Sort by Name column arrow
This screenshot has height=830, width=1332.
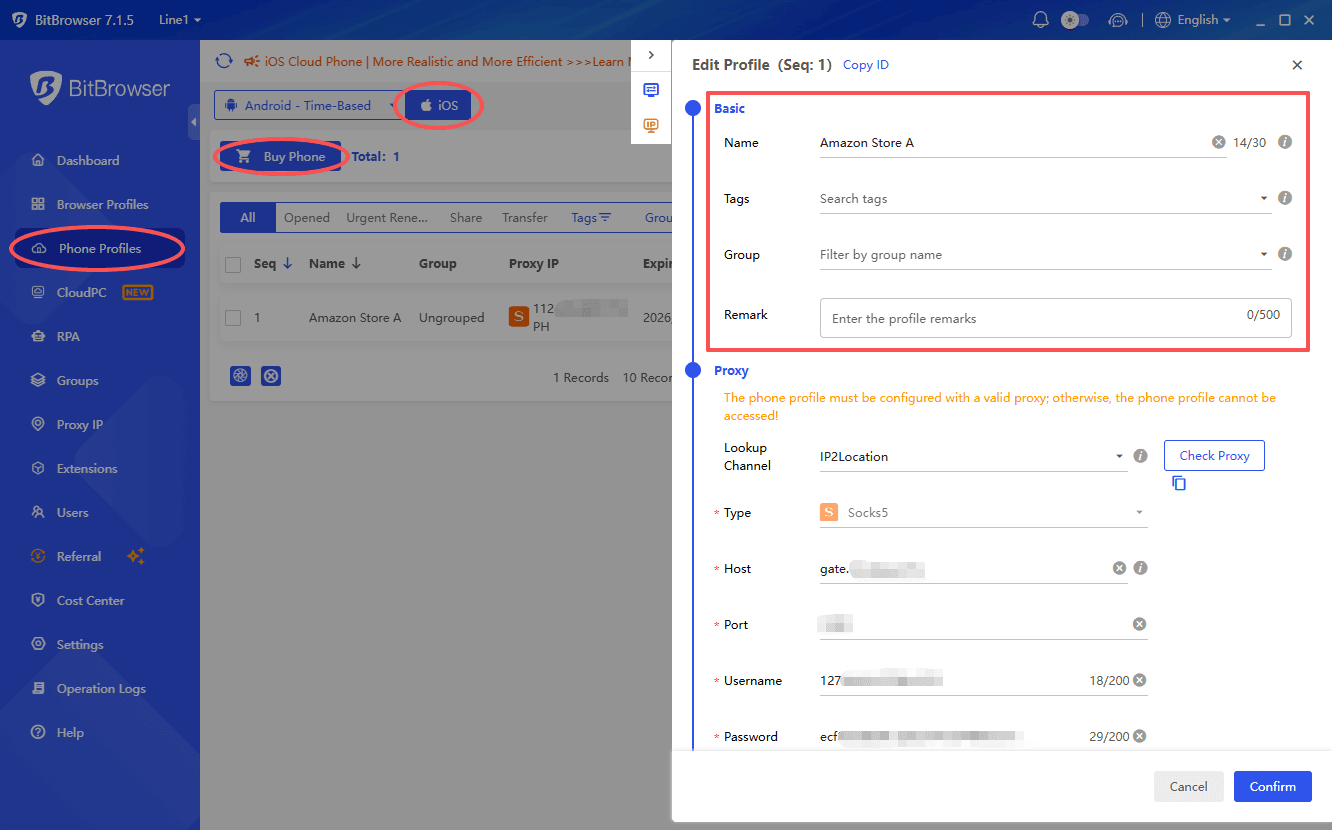[356, 264]
